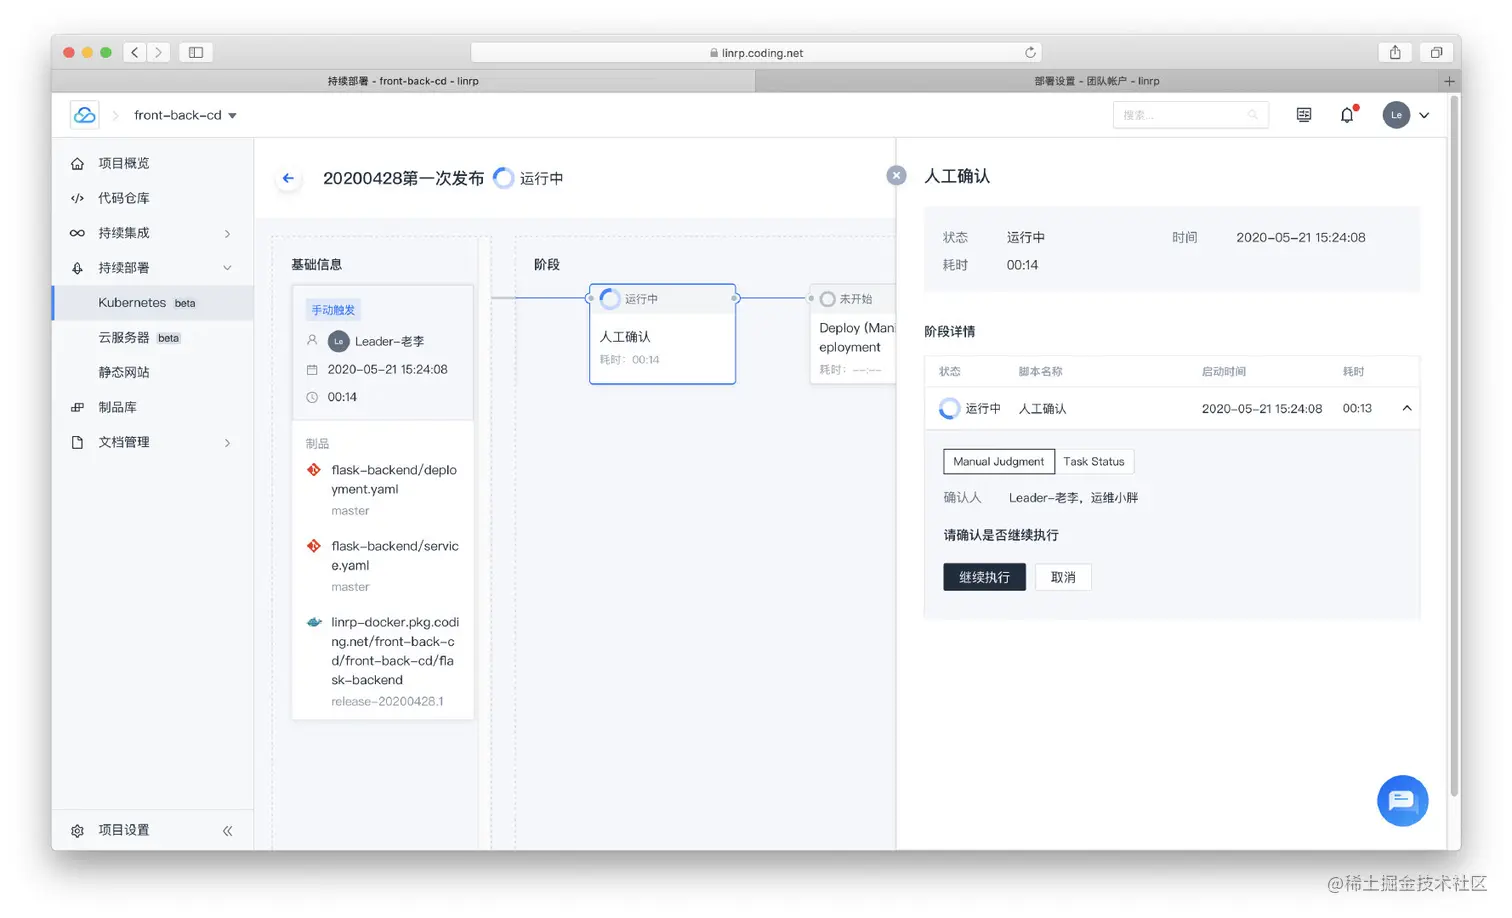Open flask-backend/deployment.yaml artifact
The image size is (1512, 918).
click(x=394, y=479)
